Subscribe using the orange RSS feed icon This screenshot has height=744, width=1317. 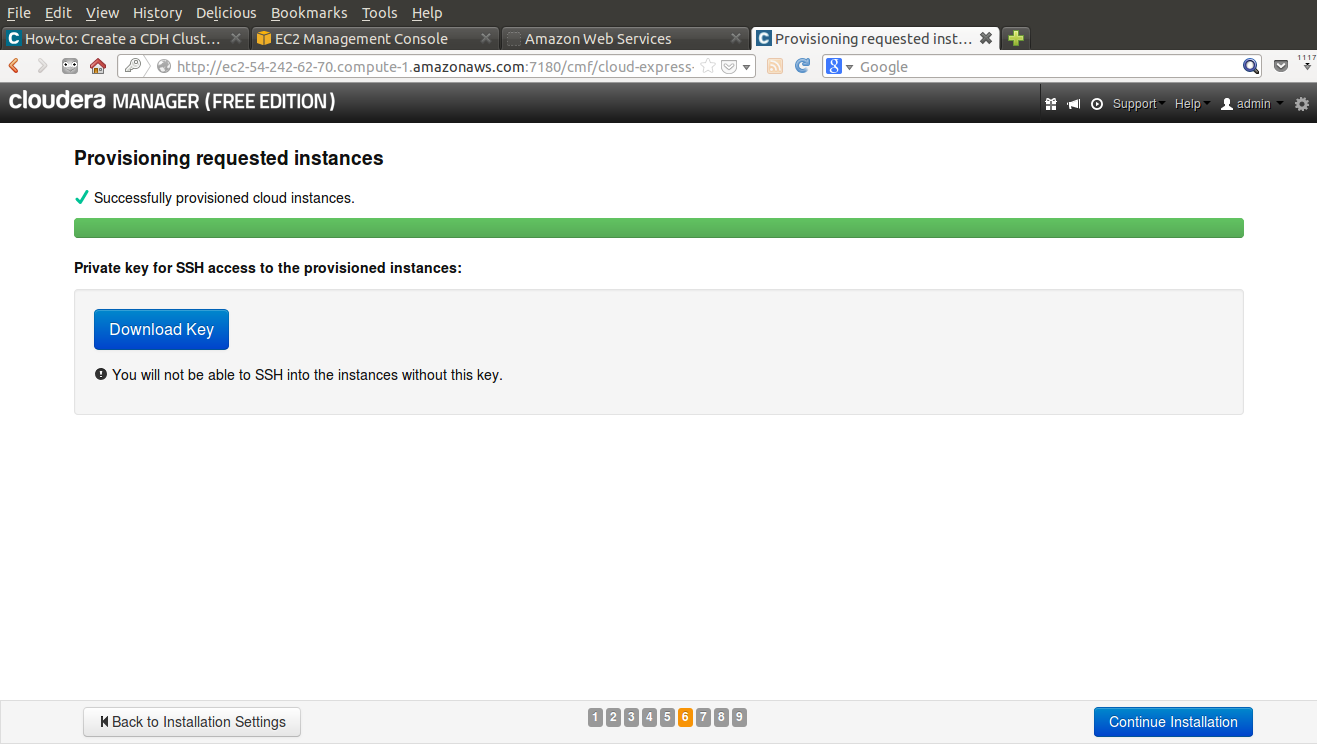[x=775, y=66]
